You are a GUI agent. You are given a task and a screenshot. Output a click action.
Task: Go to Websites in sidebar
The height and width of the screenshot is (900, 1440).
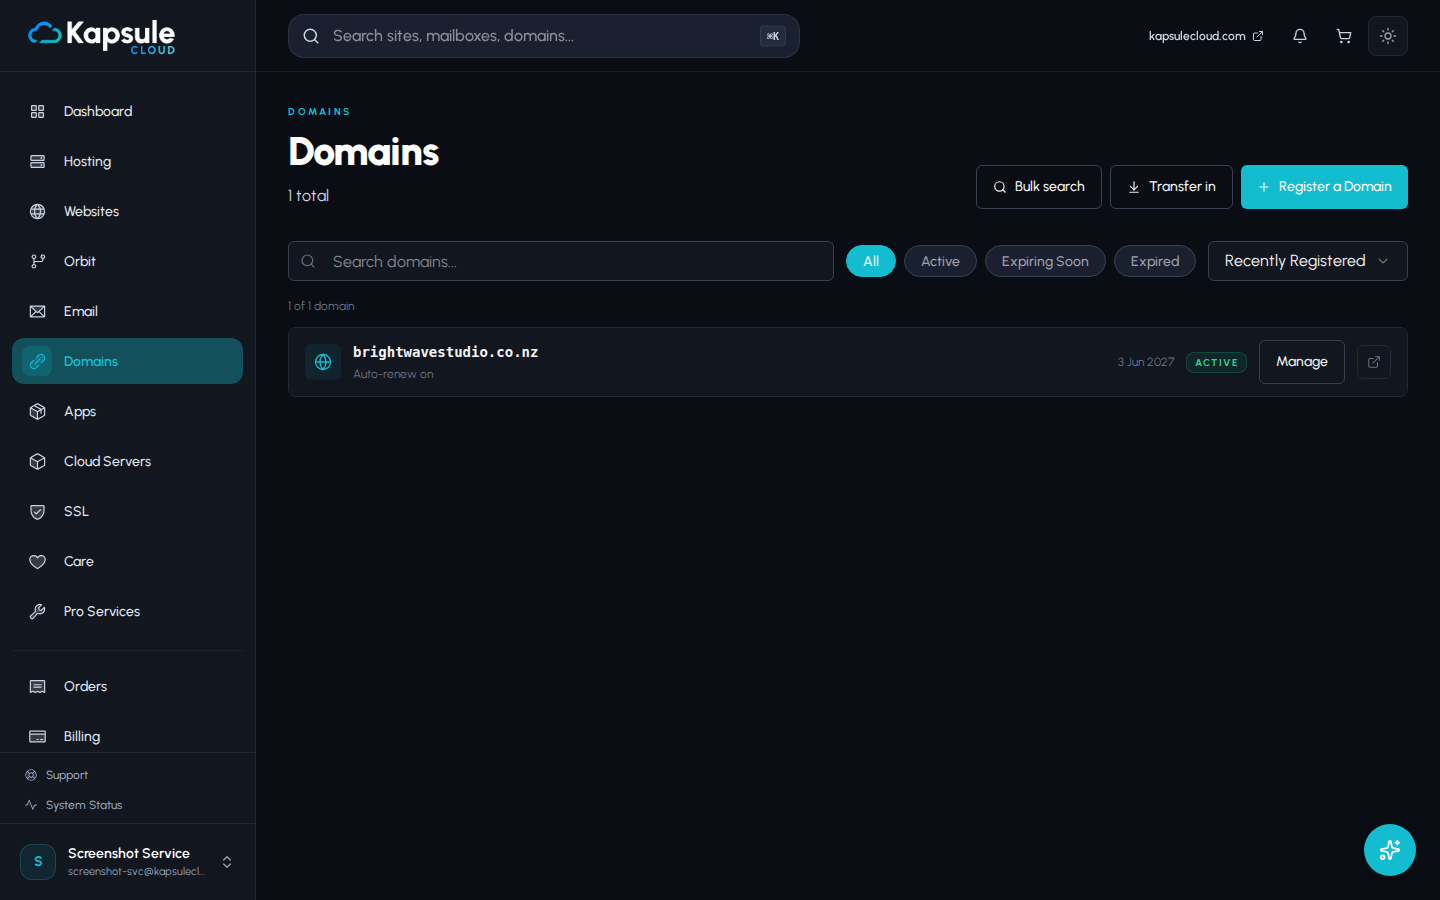127,211
